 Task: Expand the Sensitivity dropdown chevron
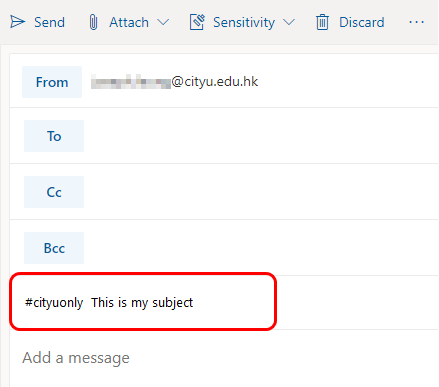pyautogui.click(x=289, y=22)
